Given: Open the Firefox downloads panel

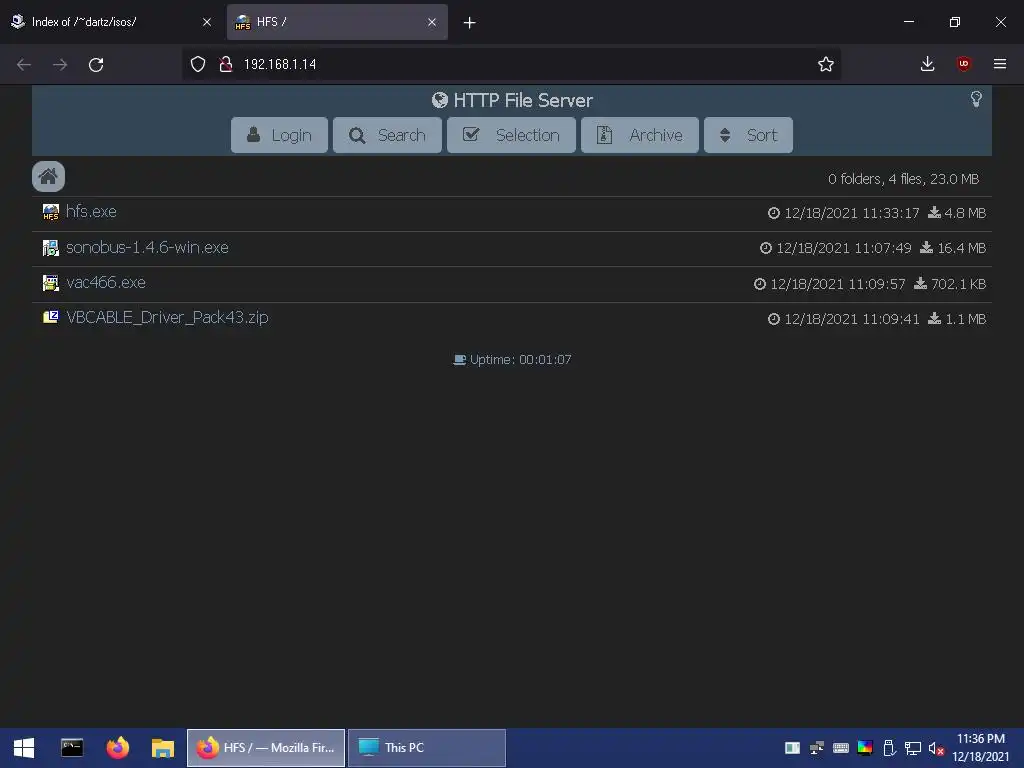Looking at the screenshot, I should point(927,64).
